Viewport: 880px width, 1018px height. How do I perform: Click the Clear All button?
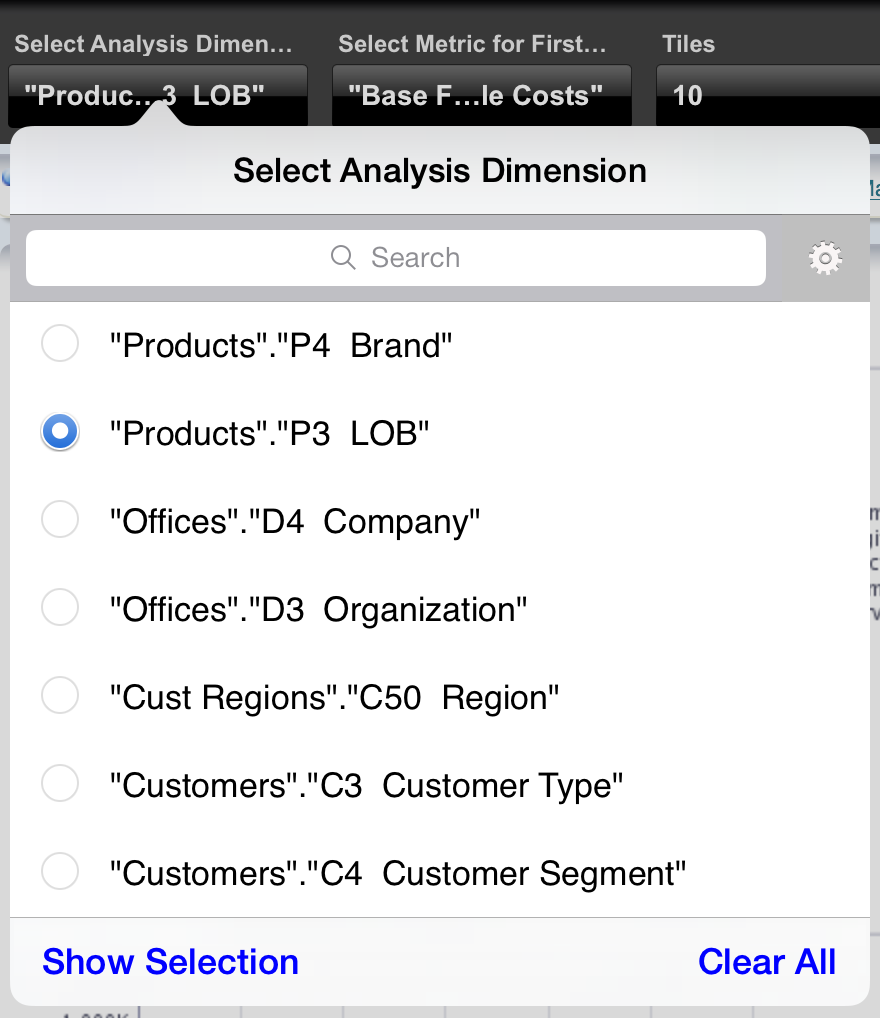pos(767,962)
